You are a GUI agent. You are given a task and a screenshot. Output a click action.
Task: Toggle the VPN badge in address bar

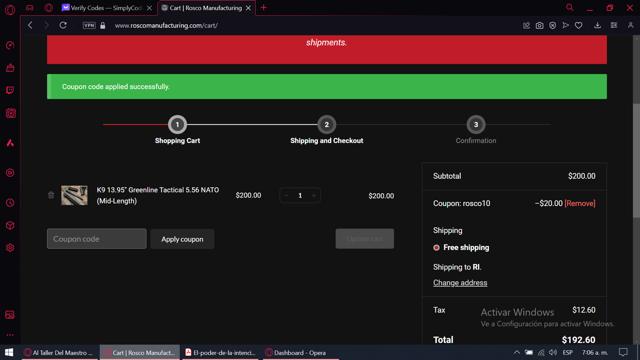pos(89,25)
